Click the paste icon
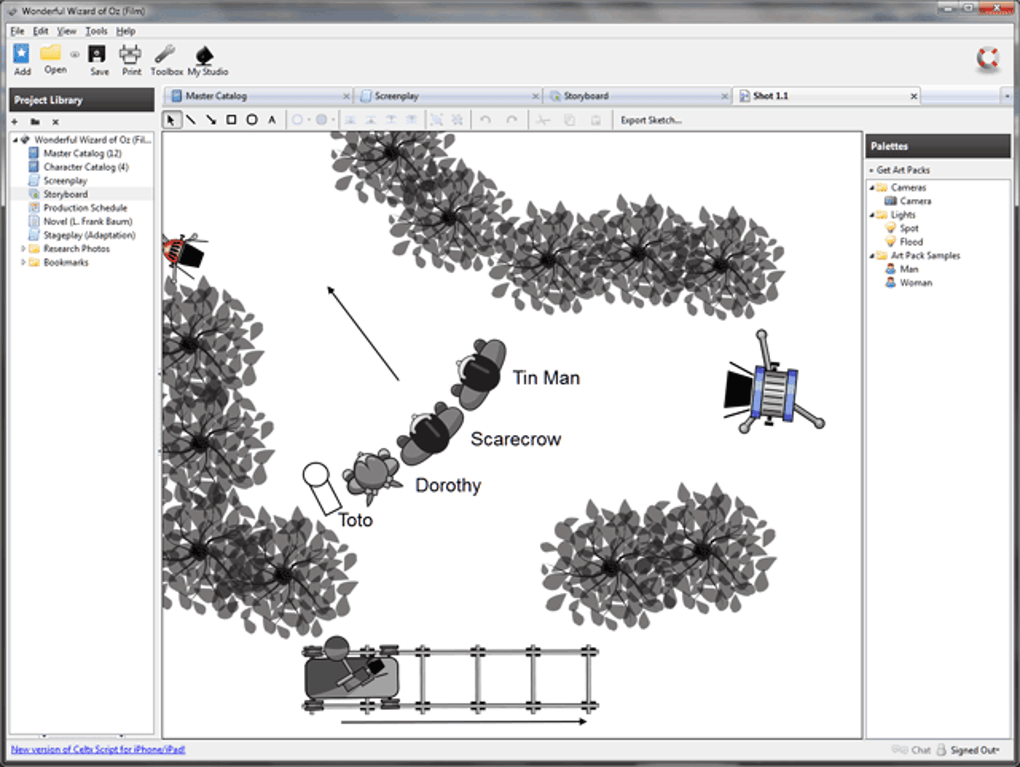Screen dimensions: 1020x767 point(595,120)
